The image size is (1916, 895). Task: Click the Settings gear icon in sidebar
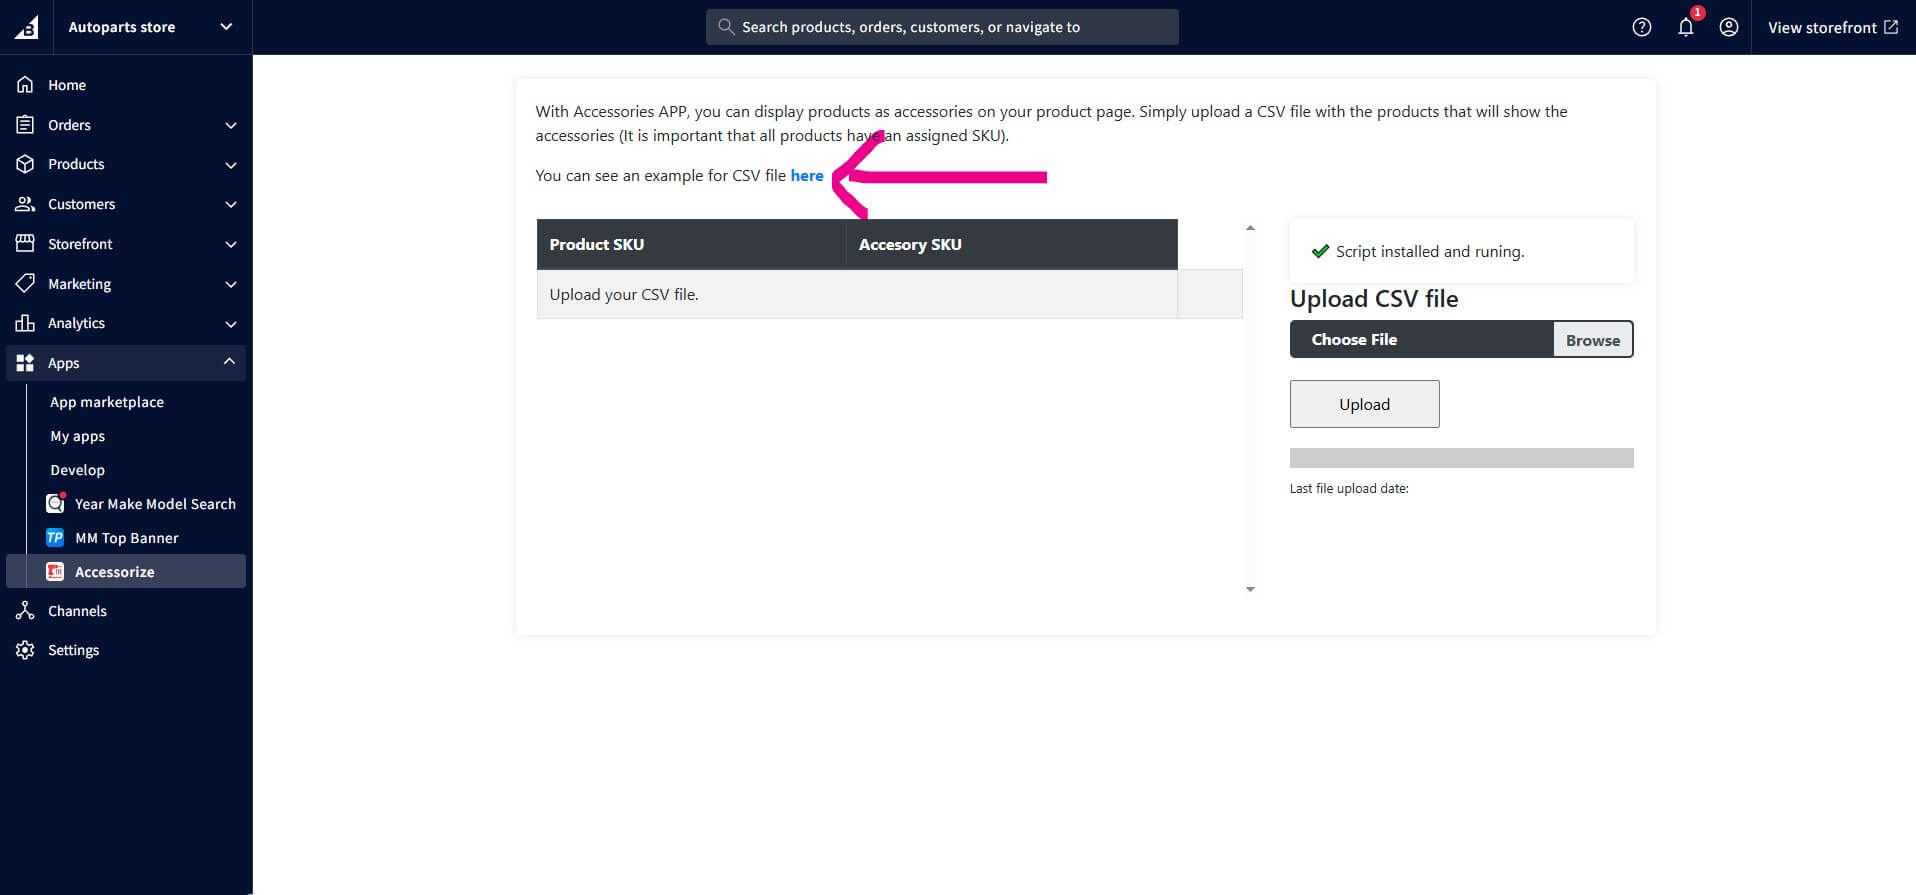25,650
